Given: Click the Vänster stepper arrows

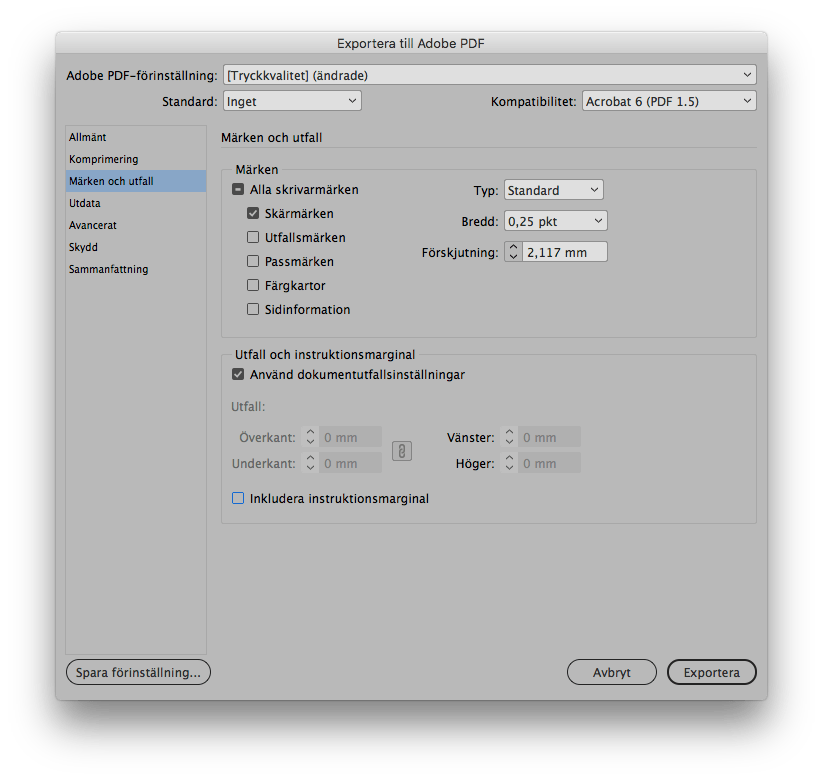Looking at the screenshot, I should (509, 437).
